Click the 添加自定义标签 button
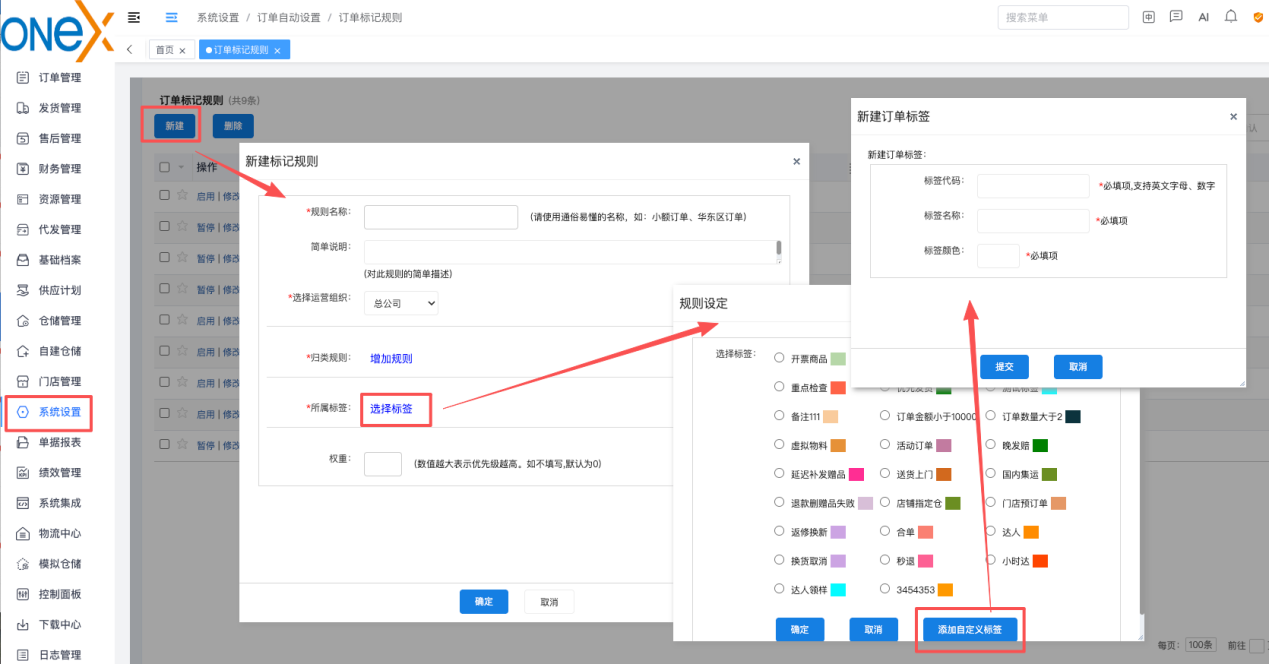Image resolution: width=1269 pixels, height=664 pixels. coord(969,629)
